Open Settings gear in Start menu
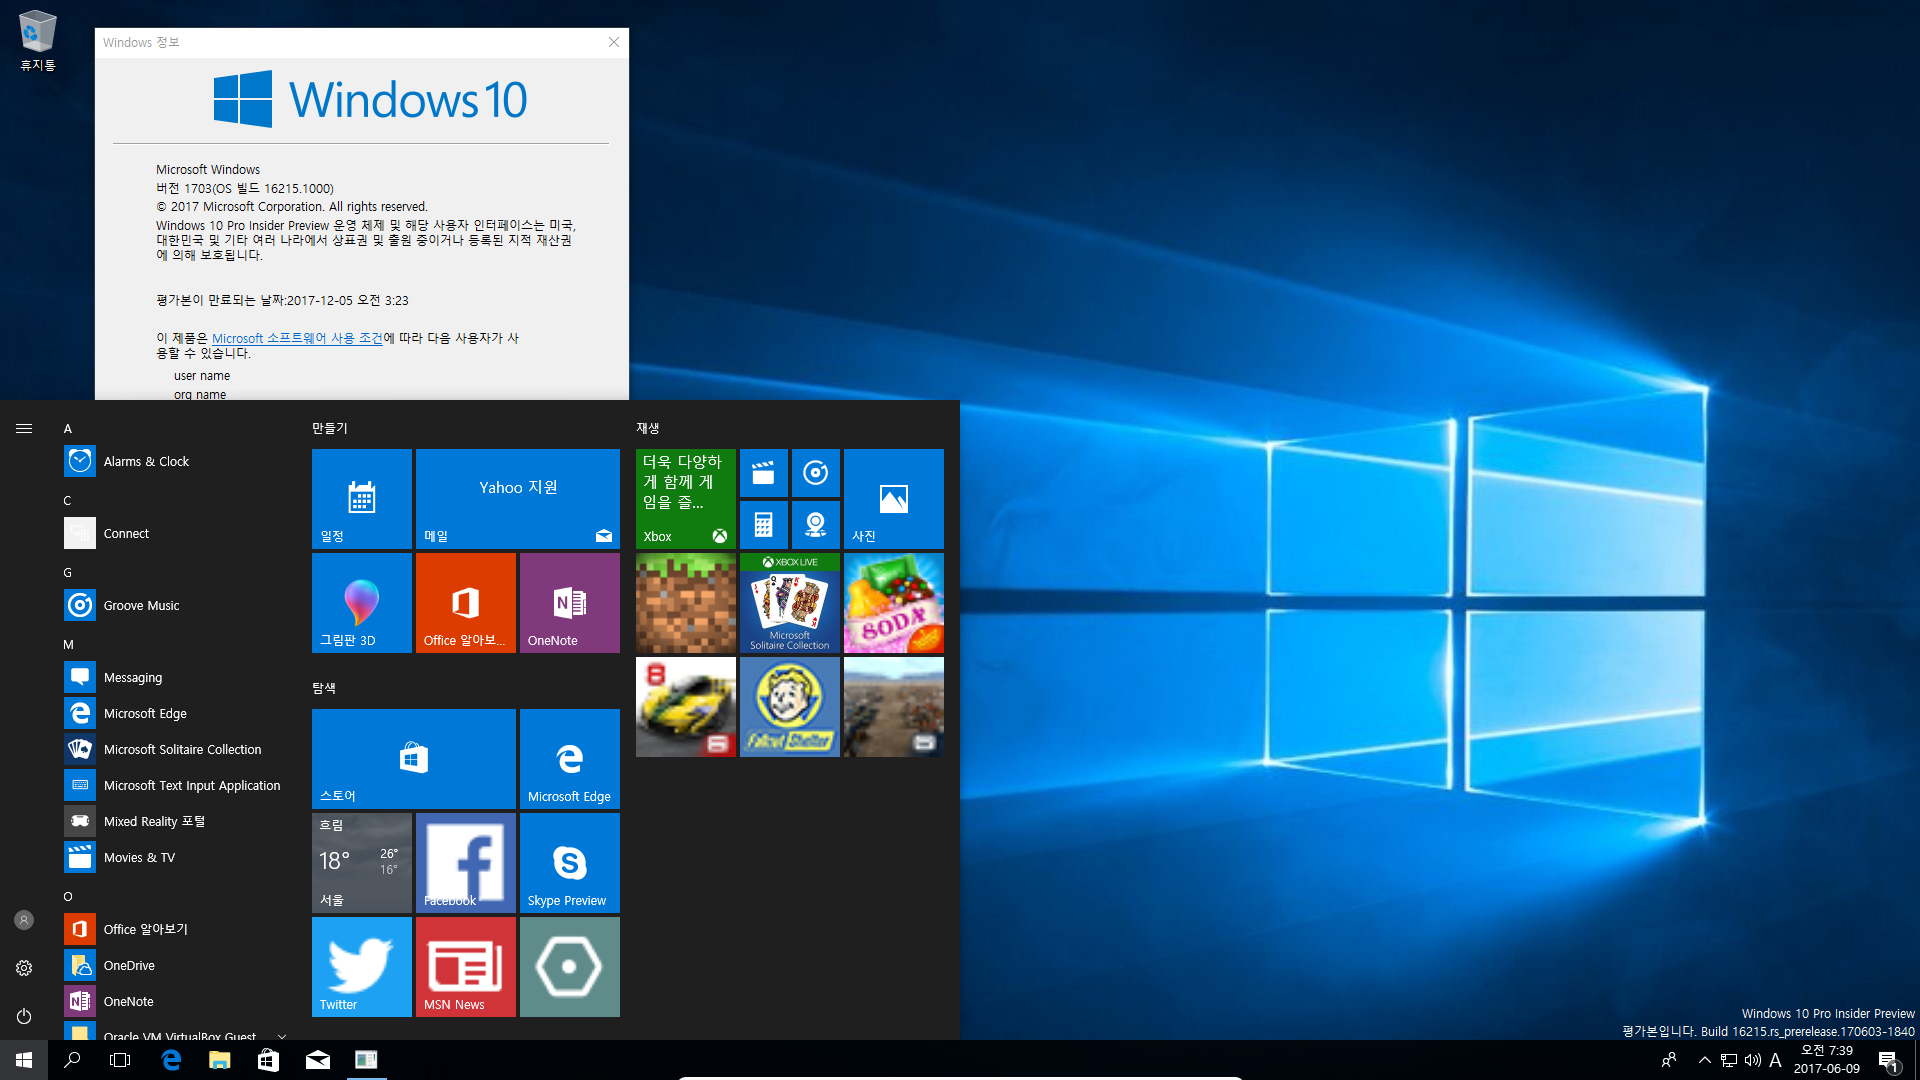Screen dimensions: 1920x1080 (24, 968)
